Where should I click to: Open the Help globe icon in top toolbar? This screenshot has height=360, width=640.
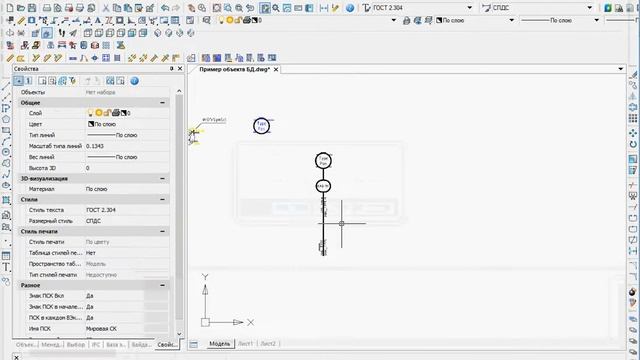coord(350,8)
